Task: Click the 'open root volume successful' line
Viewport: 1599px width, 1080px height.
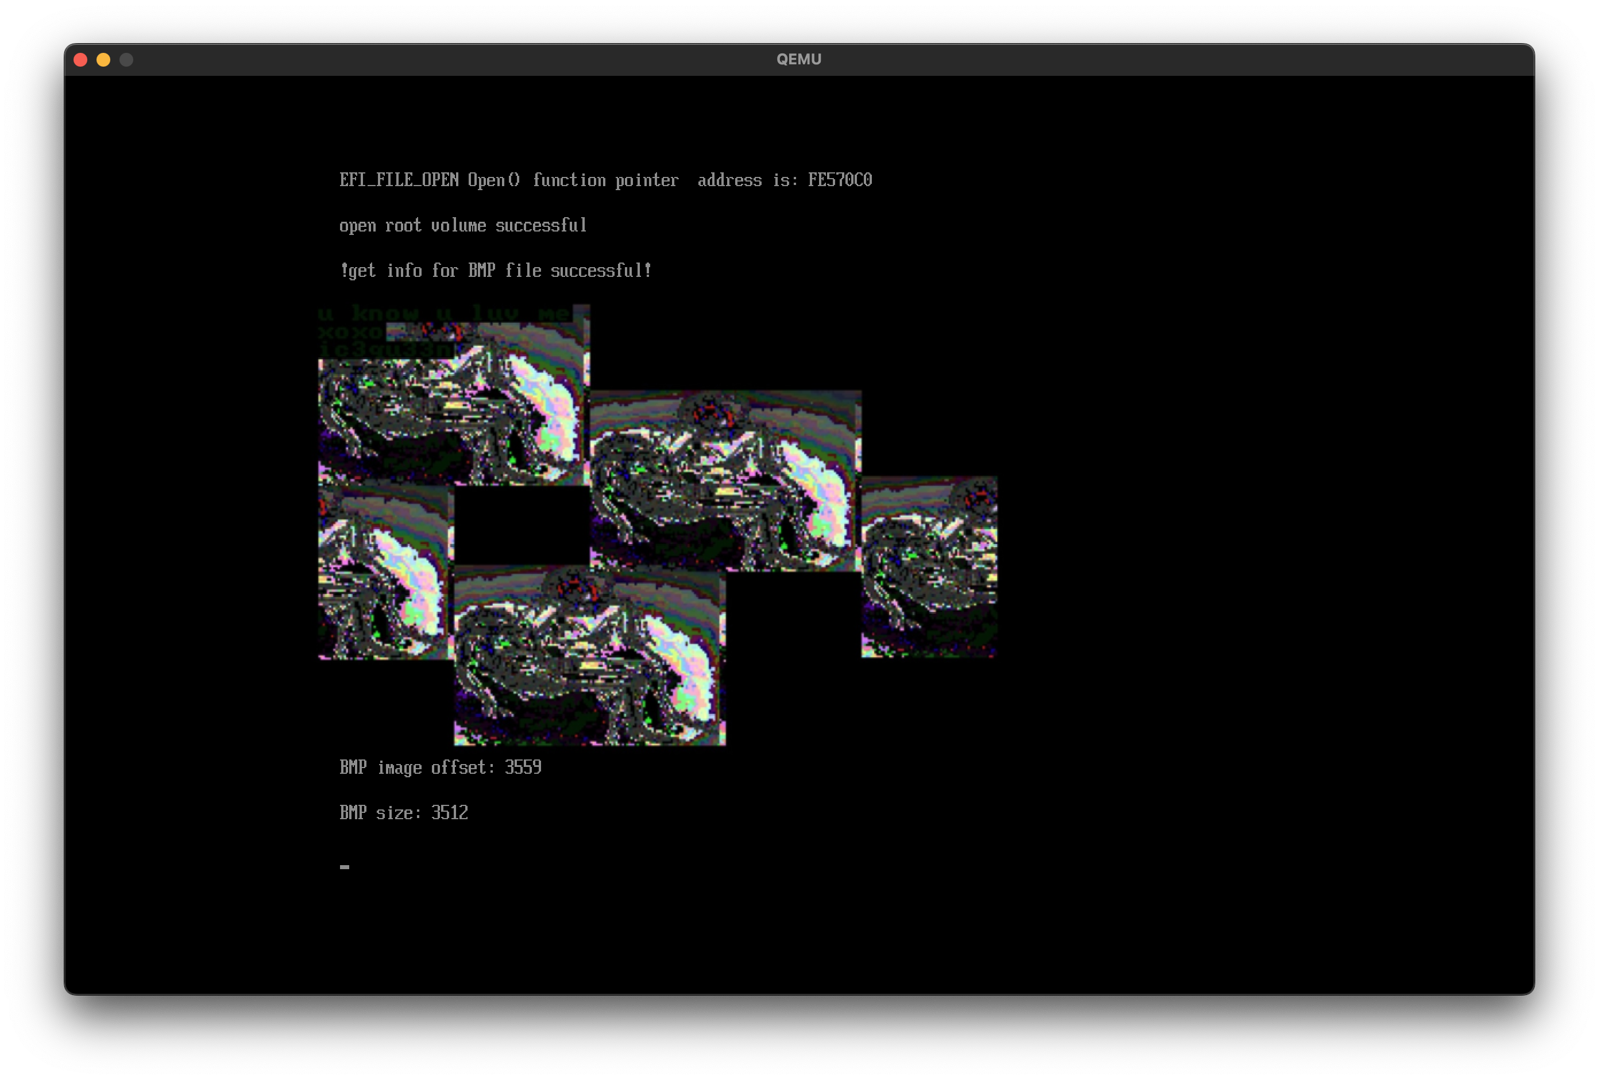Action: point(462,226)
